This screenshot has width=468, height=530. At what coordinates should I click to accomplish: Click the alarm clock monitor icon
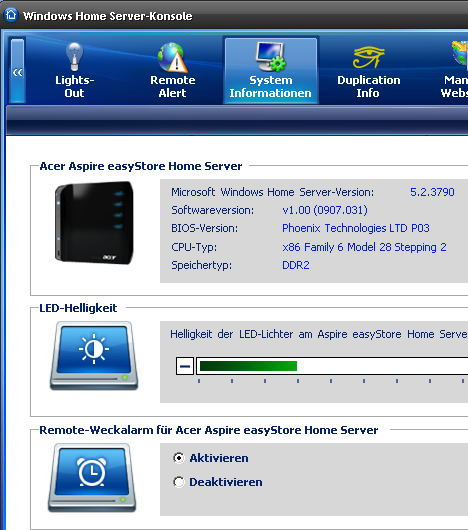[x=92, y=478]
